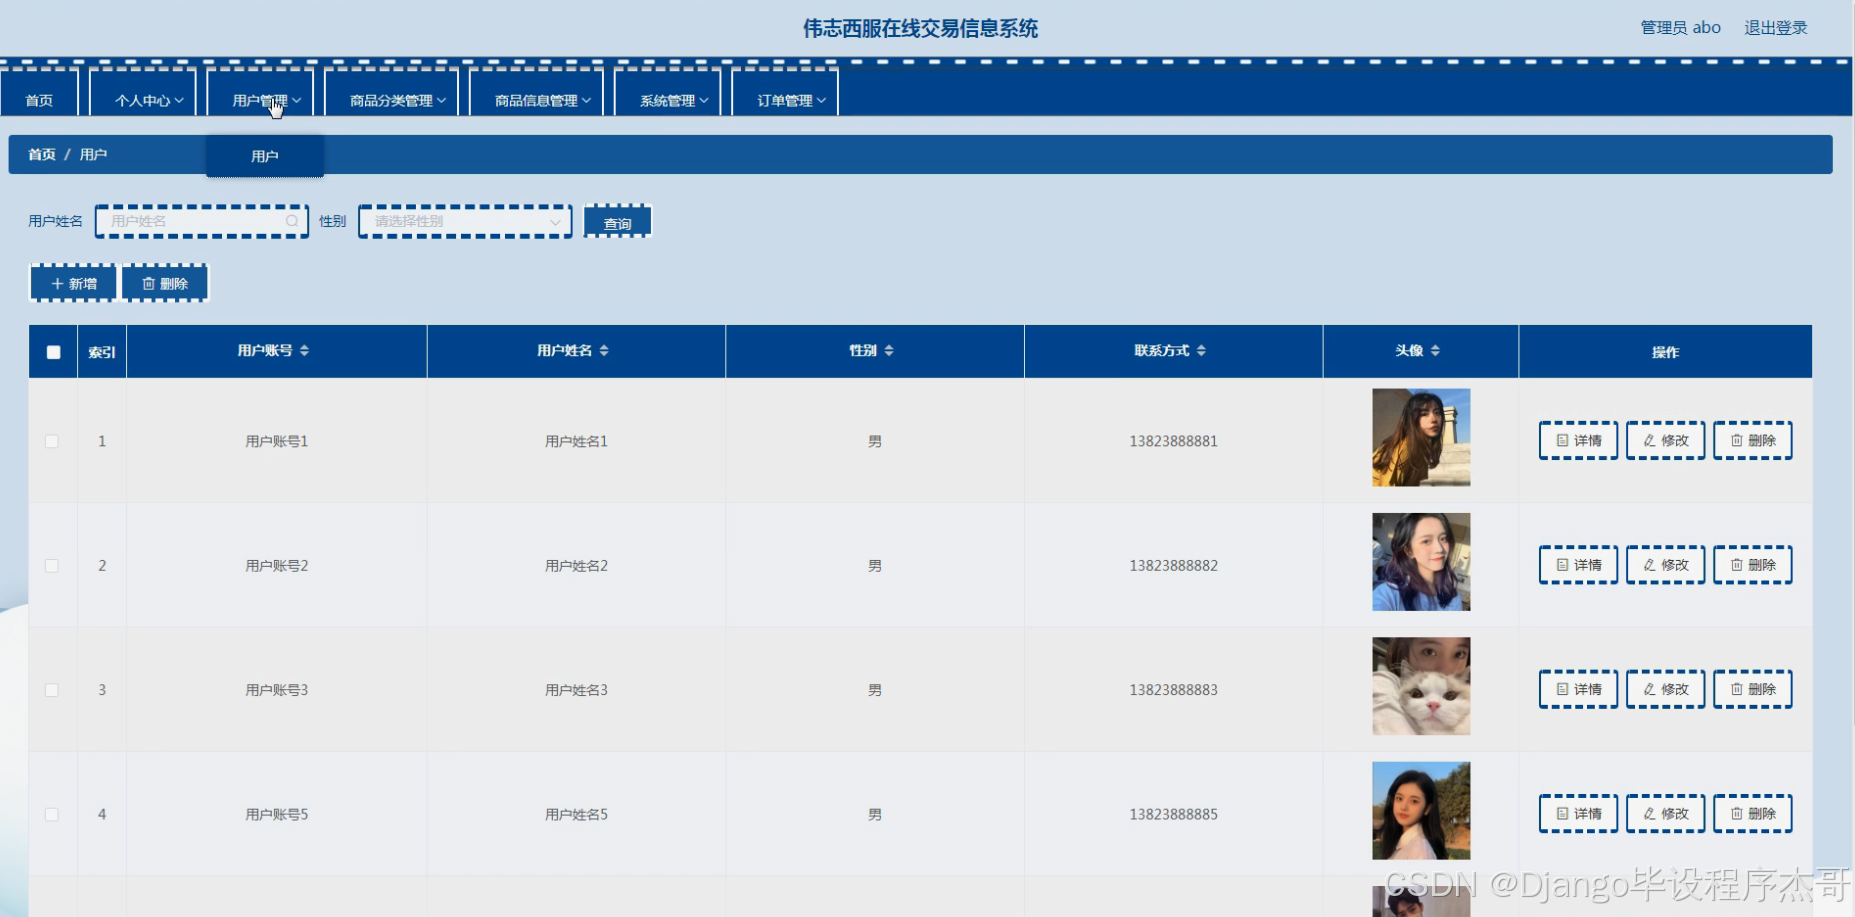Click 删除 for 用户账号3
The height and width of the screenshot is (917, 1855).
pos(1753,690)
